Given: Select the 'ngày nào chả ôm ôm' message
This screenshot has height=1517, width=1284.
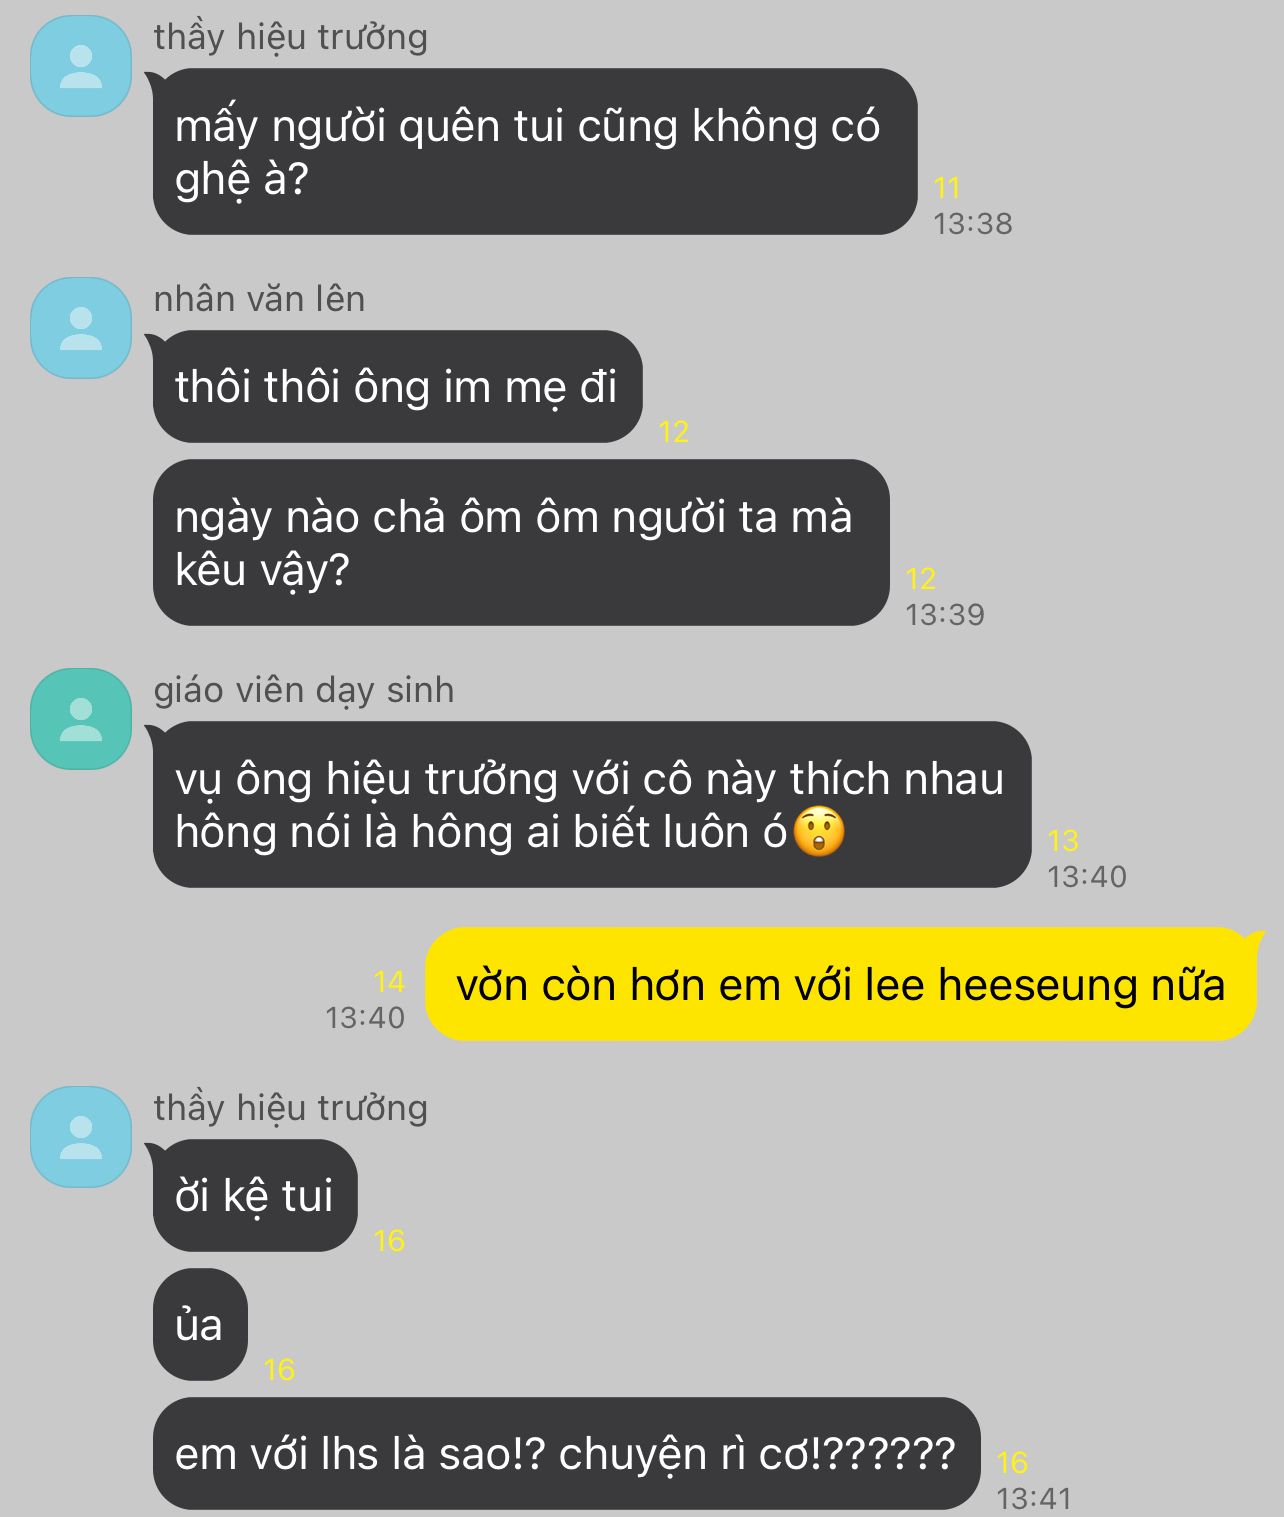Looking at the screenshot, I should coord(521,543).
